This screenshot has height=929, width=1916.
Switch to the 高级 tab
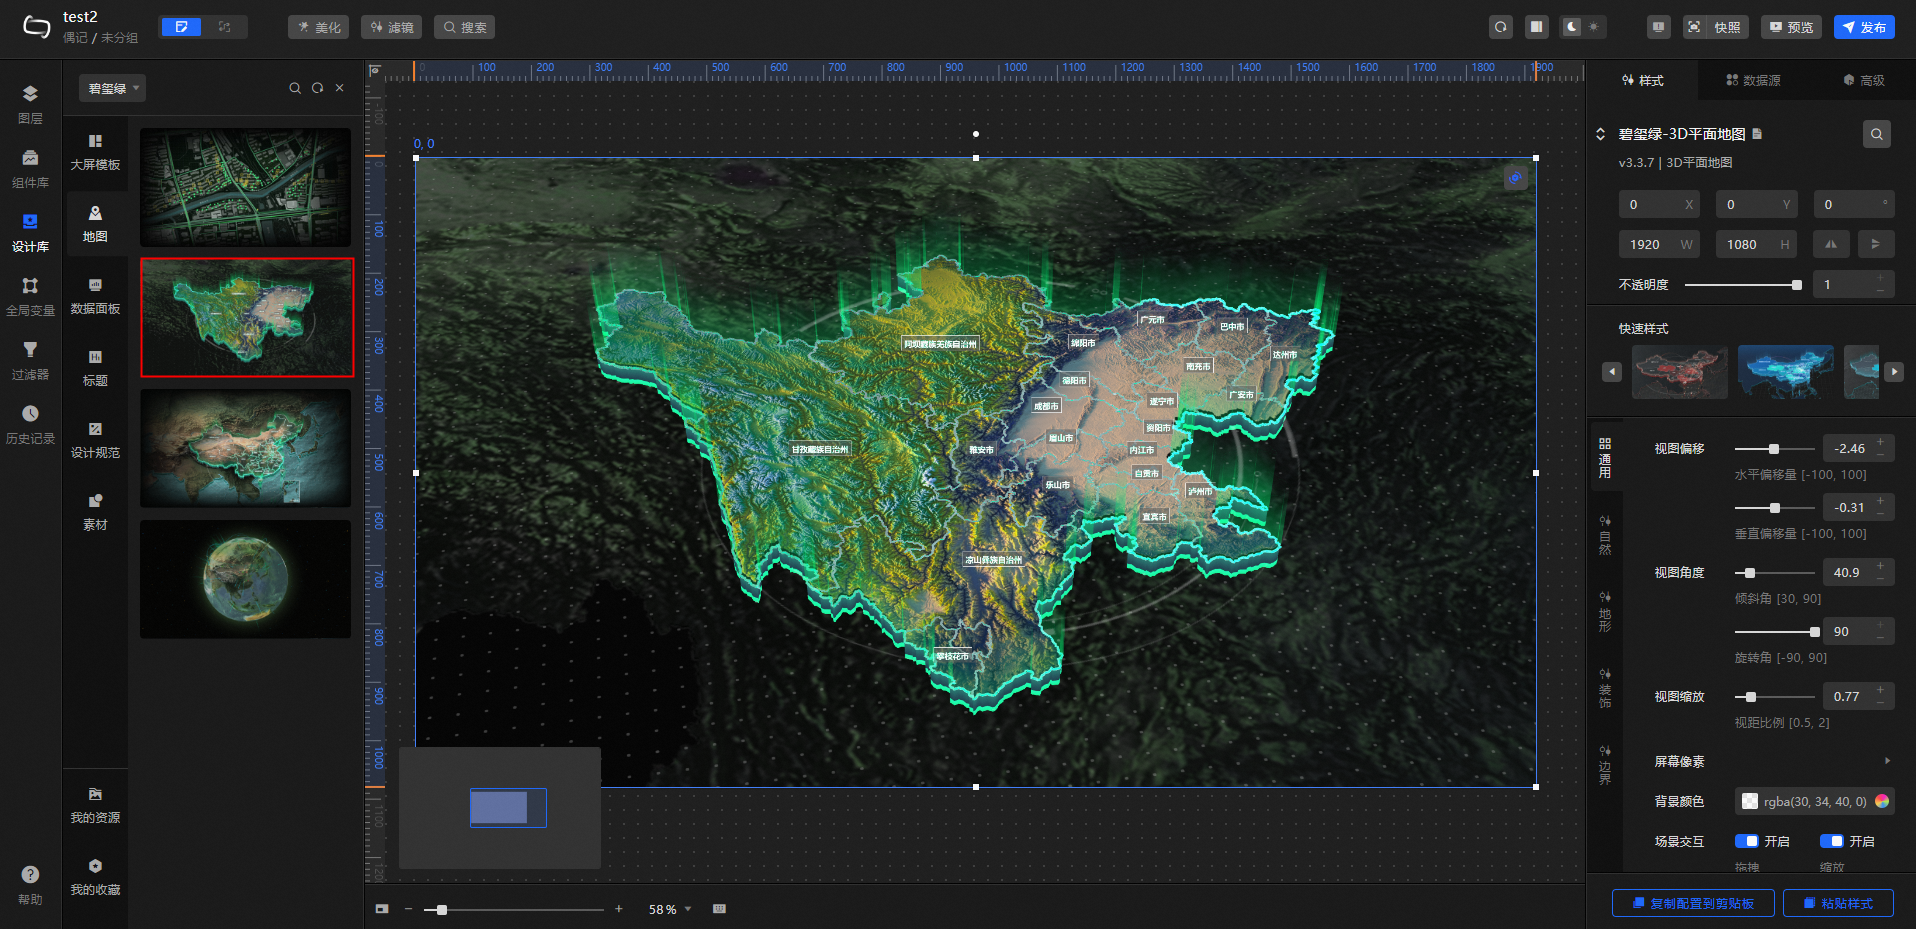tap(1864, 80)
